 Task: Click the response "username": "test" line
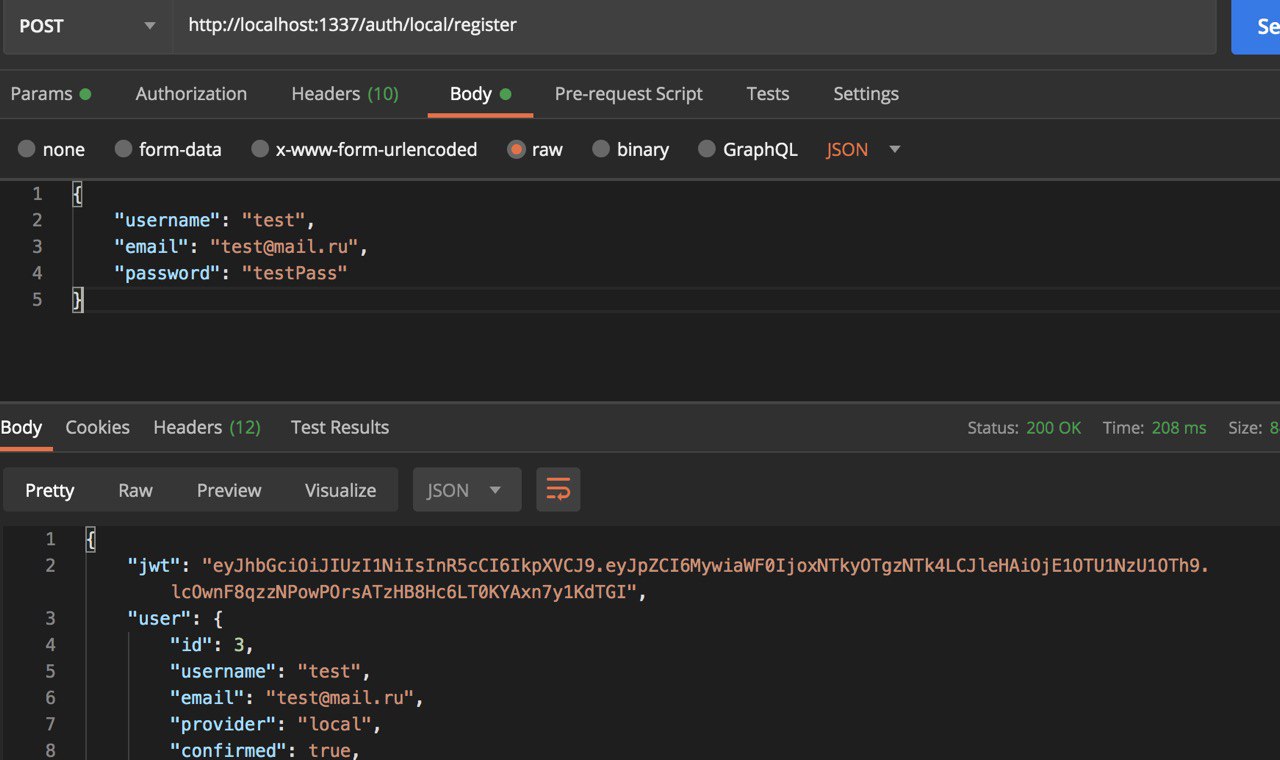pyautogui.click(x=271, y=671)
